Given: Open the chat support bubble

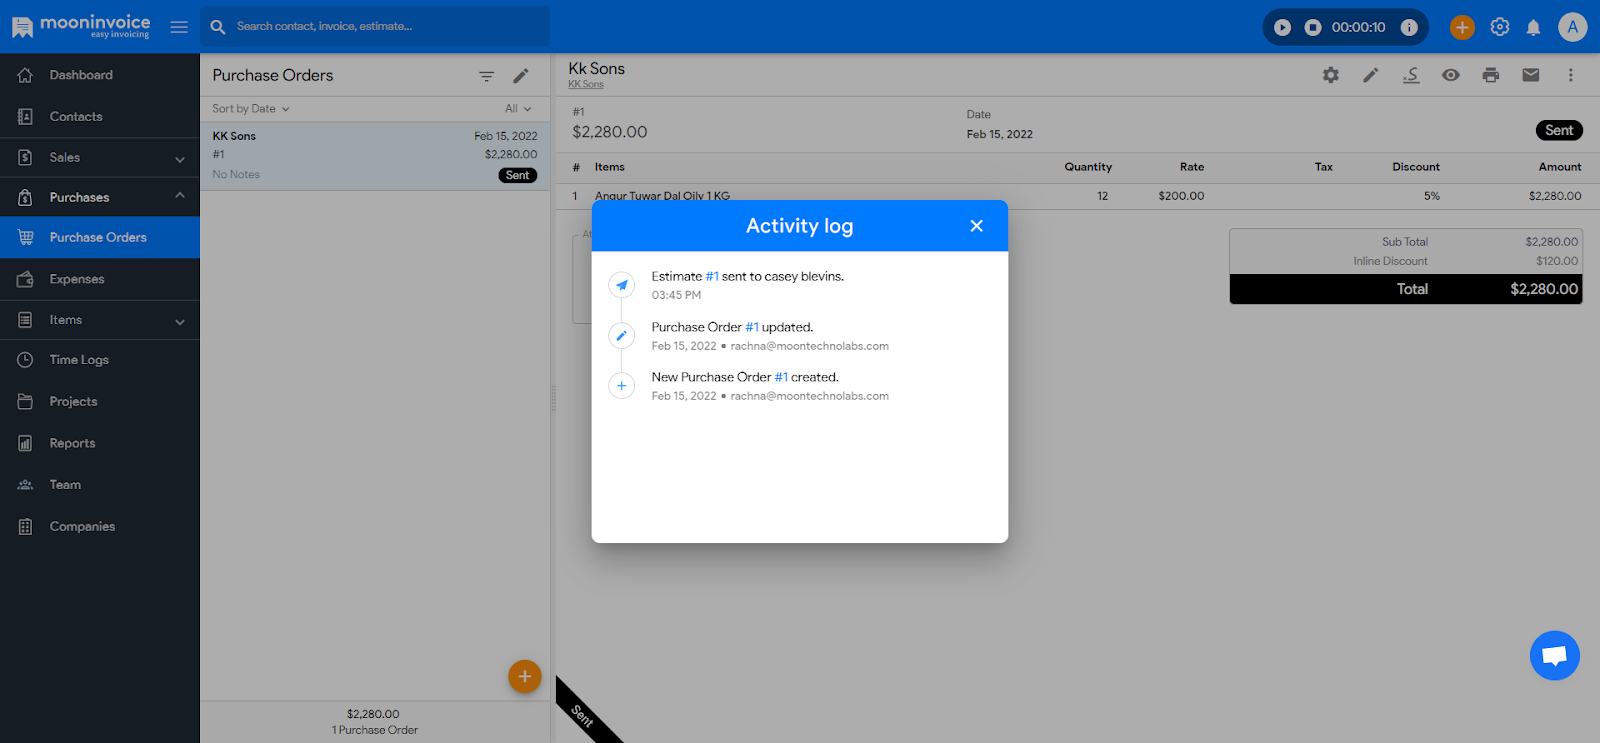Looking at the screenshot, I should coord(1554,656).
